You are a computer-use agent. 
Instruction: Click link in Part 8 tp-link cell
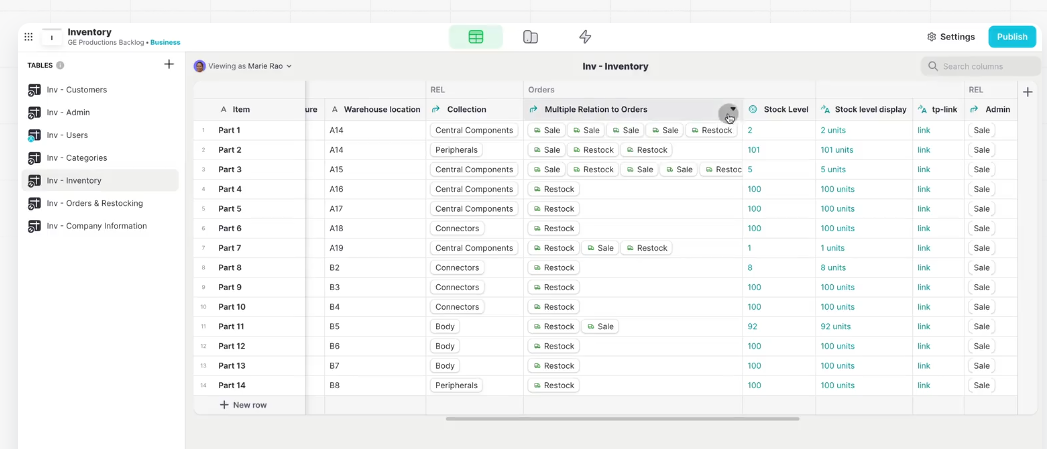click(923, 268)
